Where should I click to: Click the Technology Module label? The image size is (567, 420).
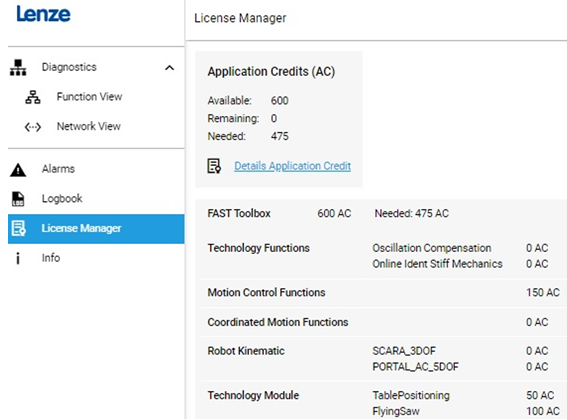point(253,395)
